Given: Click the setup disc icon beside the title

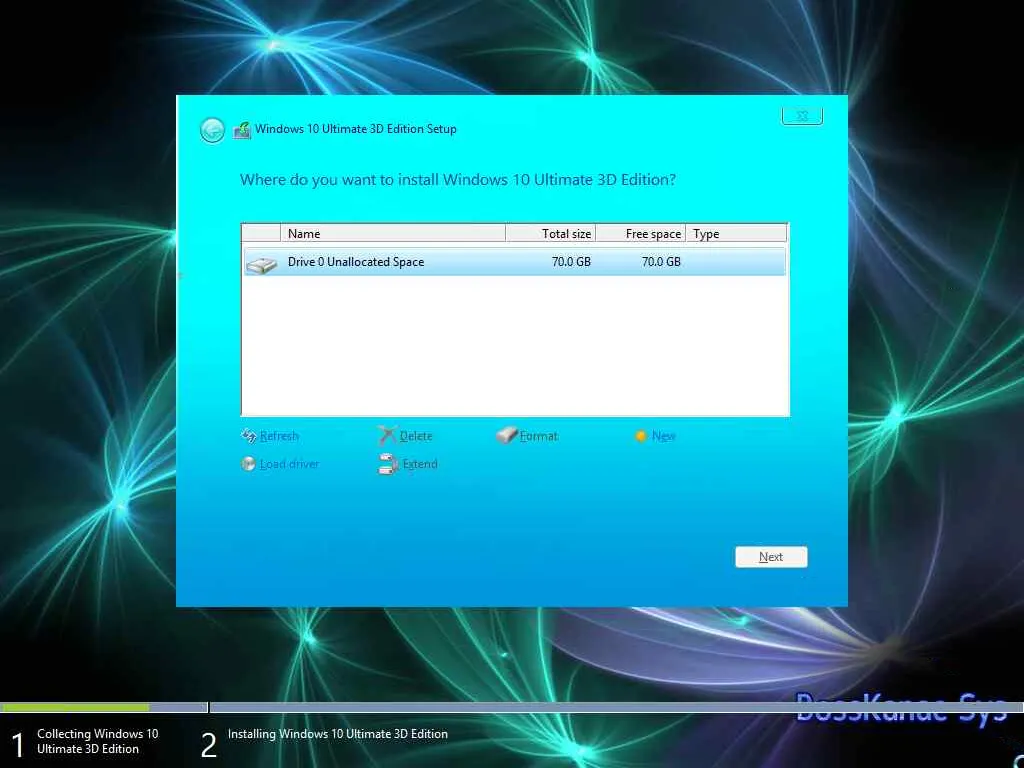Looking at the screenshot, I should (x=242, y=130).
